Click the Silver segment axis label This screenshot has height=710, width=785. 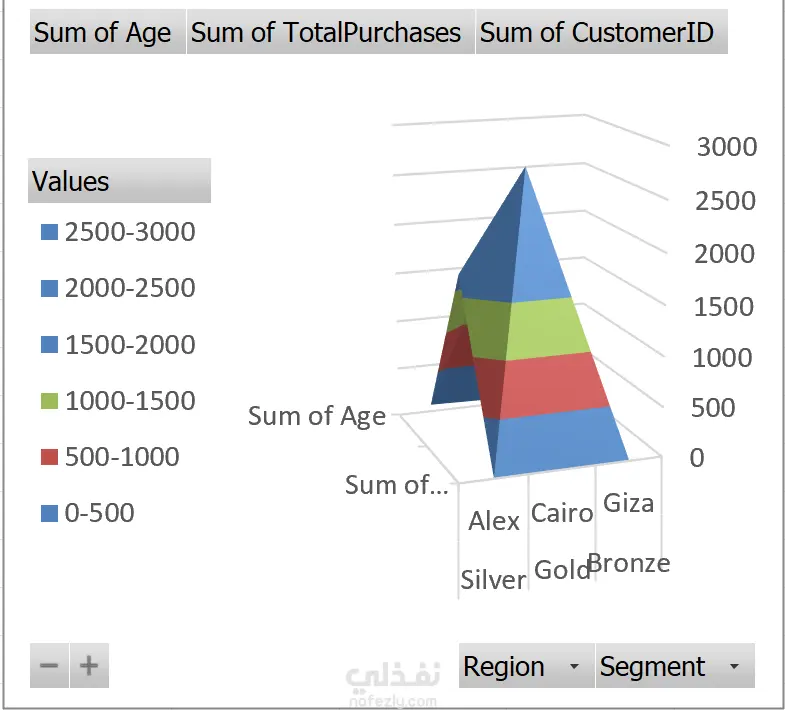pyautogui.click(x=493, y=580)
